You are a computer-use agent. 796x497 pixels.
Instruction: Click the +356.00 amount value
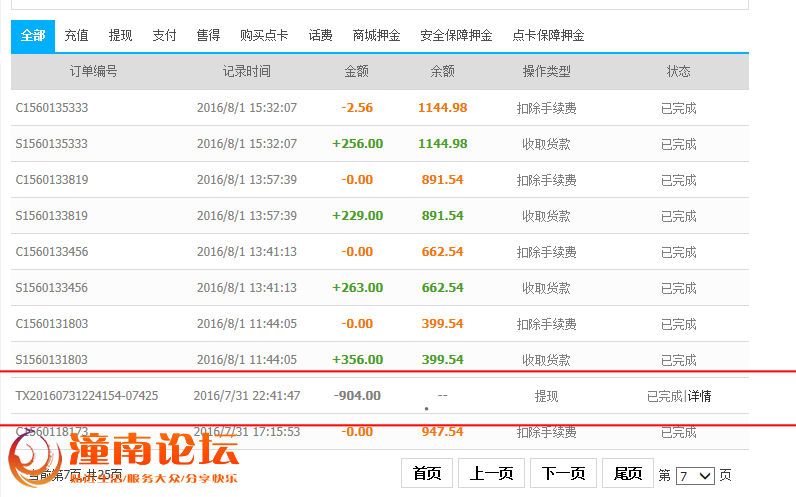point(357,360)
